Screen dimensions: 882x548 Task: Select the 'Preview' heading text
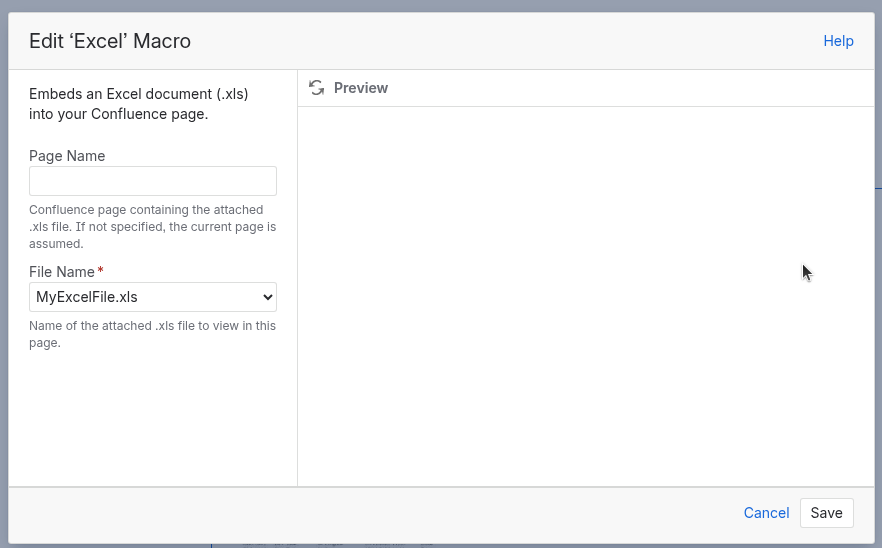pos(361,88)
